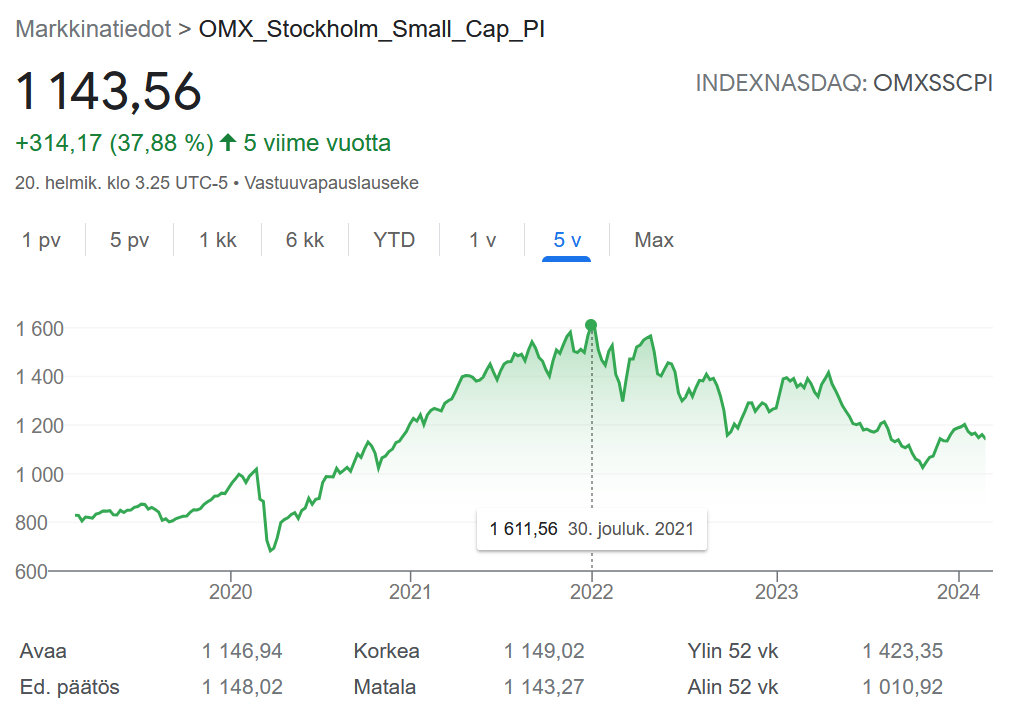Click the green peak marker dot
Screen dimensions: 1036x713
[591, 325]
